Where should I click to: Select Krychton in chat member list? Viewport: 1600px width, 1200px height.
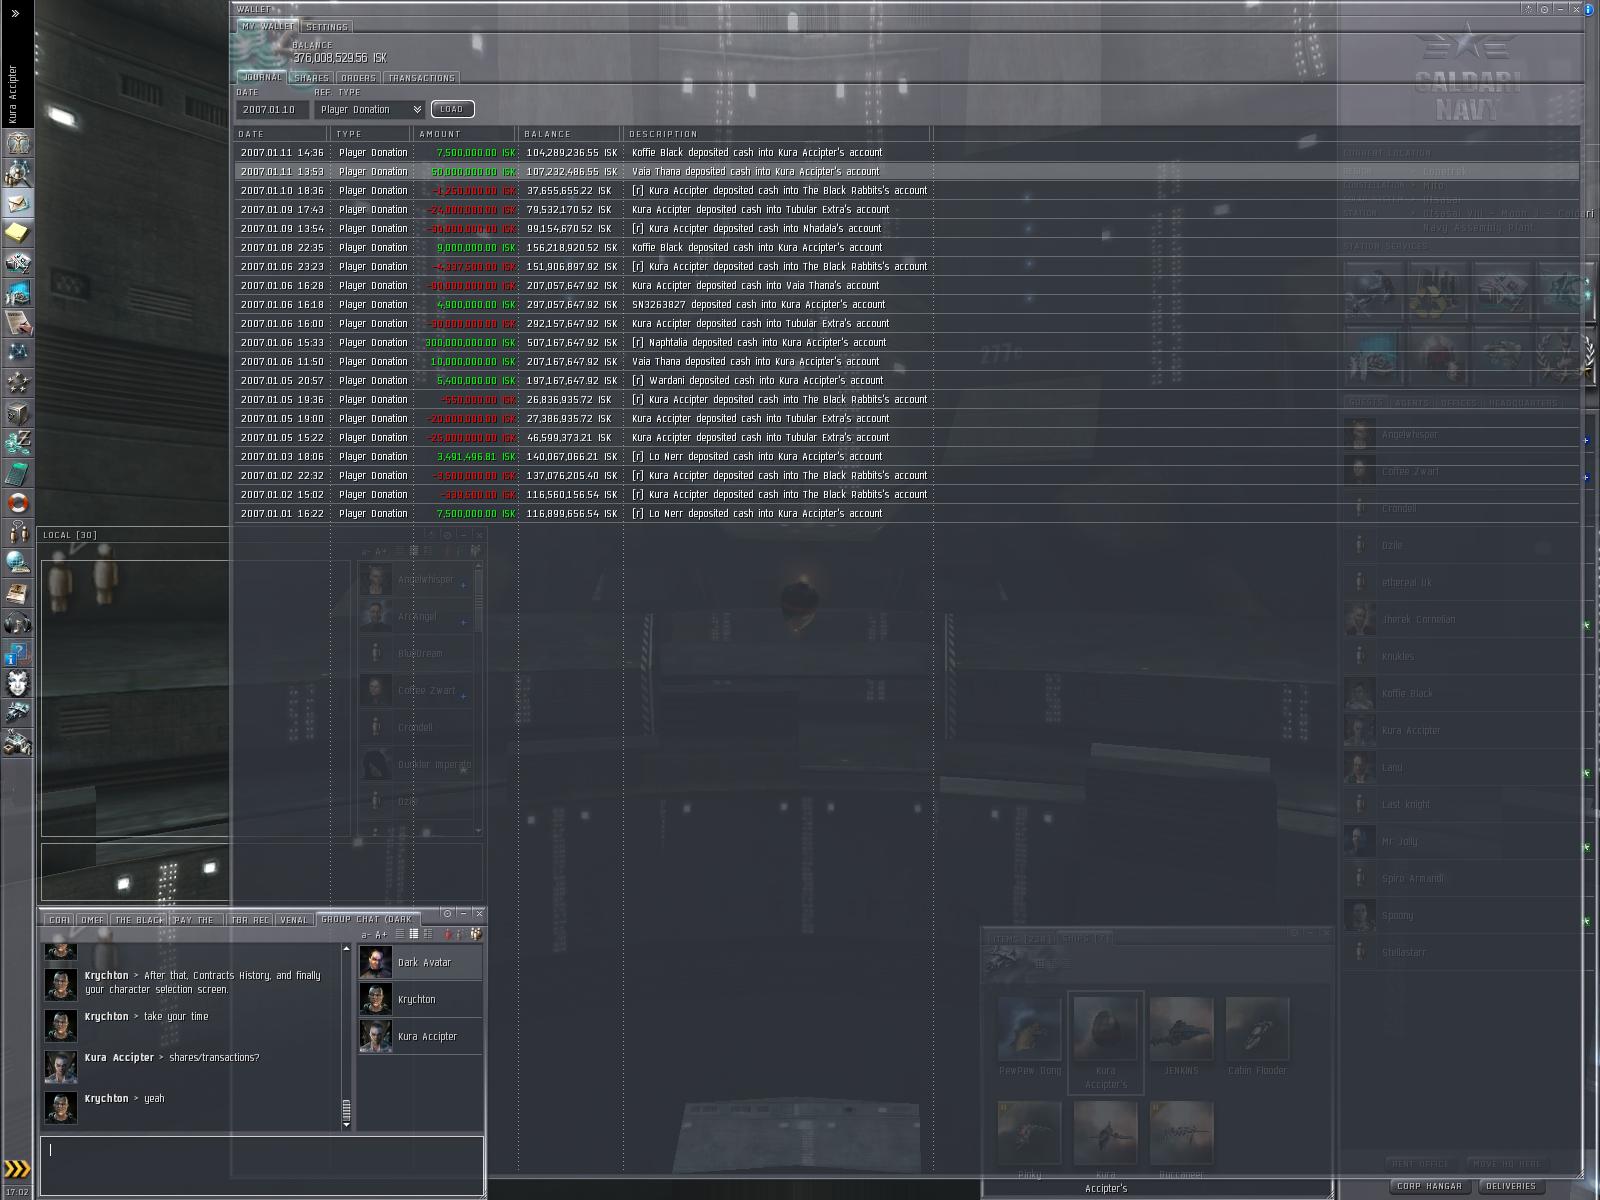pos(420,999)
